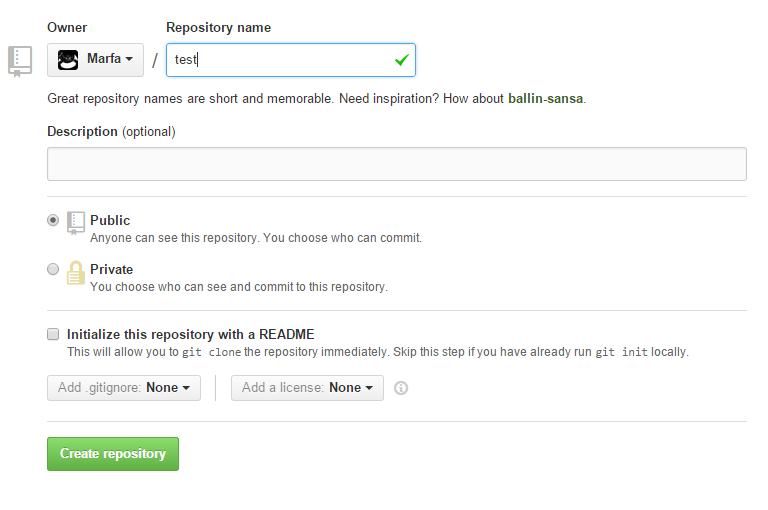Click the Repository name text field
This screenshot has width=768, height=510.
[x=291, y=60]
